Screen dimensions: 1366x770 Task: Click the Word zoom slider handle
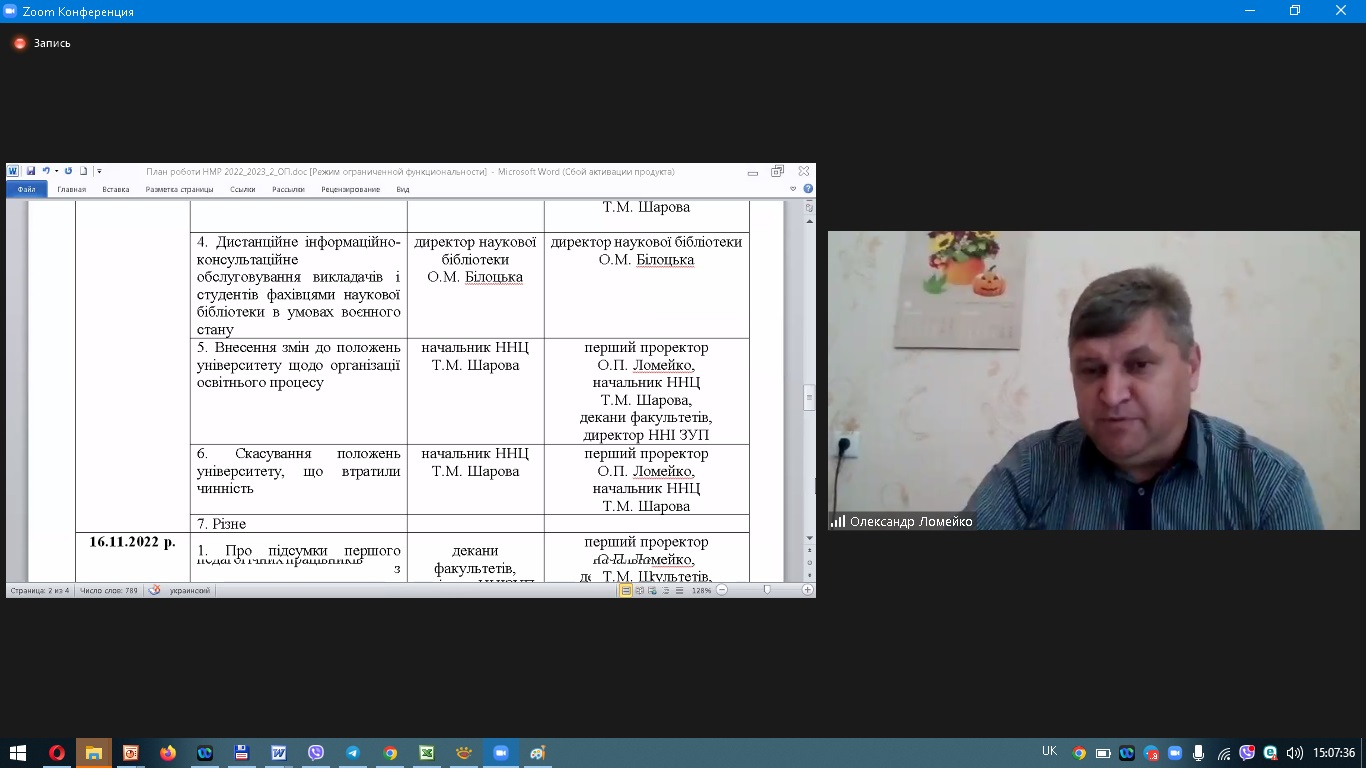tap(767, 590)
